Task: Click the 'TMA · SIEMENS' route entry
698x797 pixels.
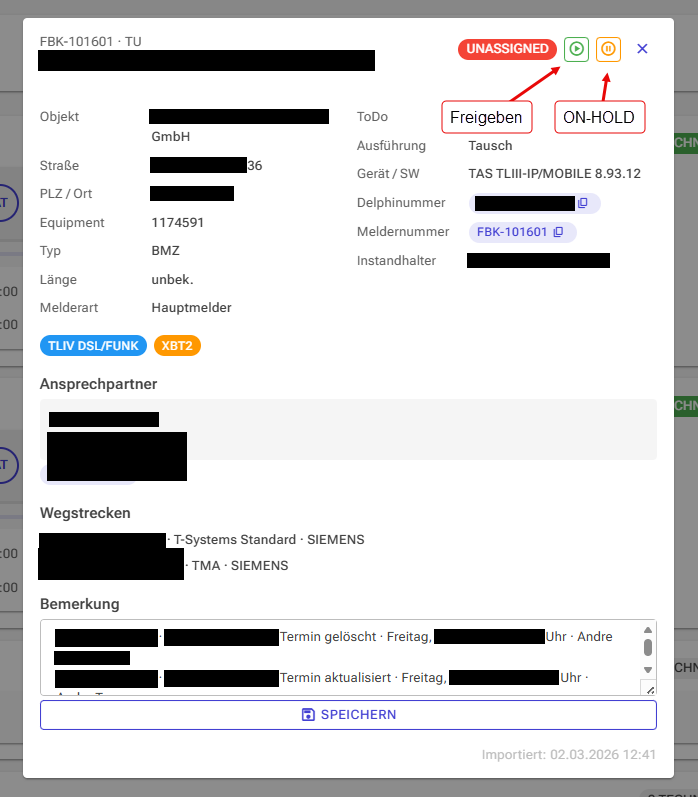Action: 239,566
